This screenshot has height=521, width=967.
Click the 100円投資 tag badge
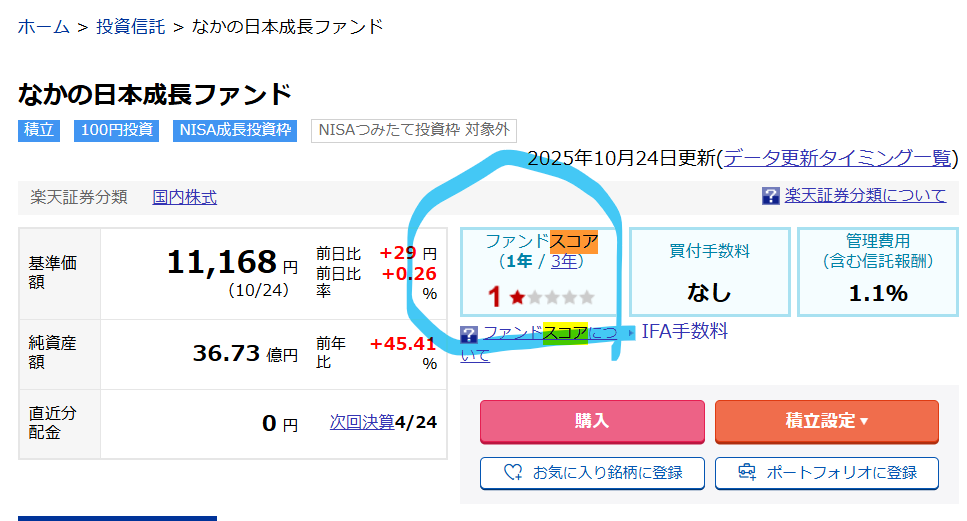(117, 130)
